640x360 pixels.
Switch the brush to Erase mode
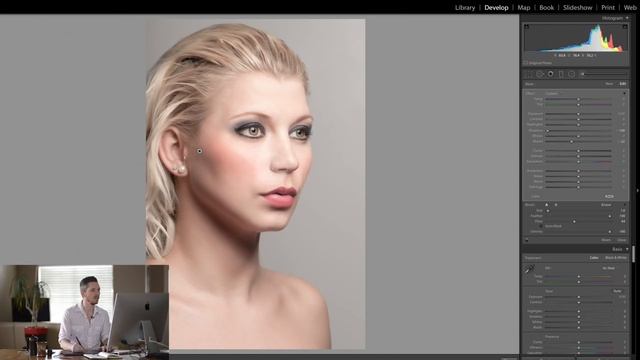pos(606,204)
